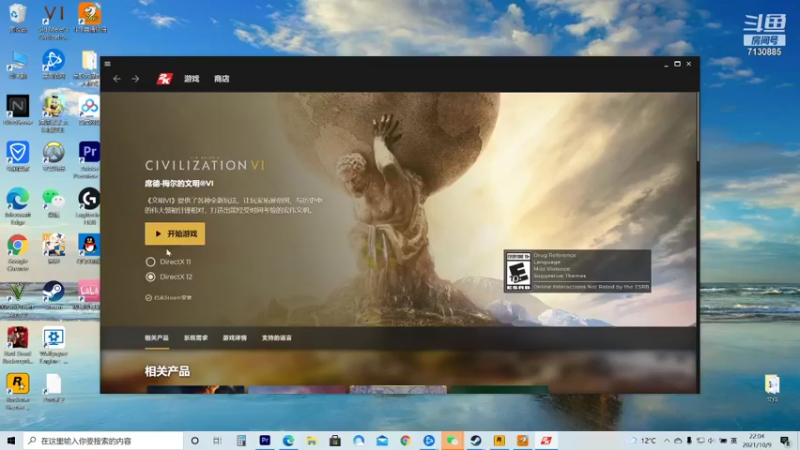Screen dimensions: 800x450
Task: Select the Overwatch desktop icon
Action: coord(54,156)
